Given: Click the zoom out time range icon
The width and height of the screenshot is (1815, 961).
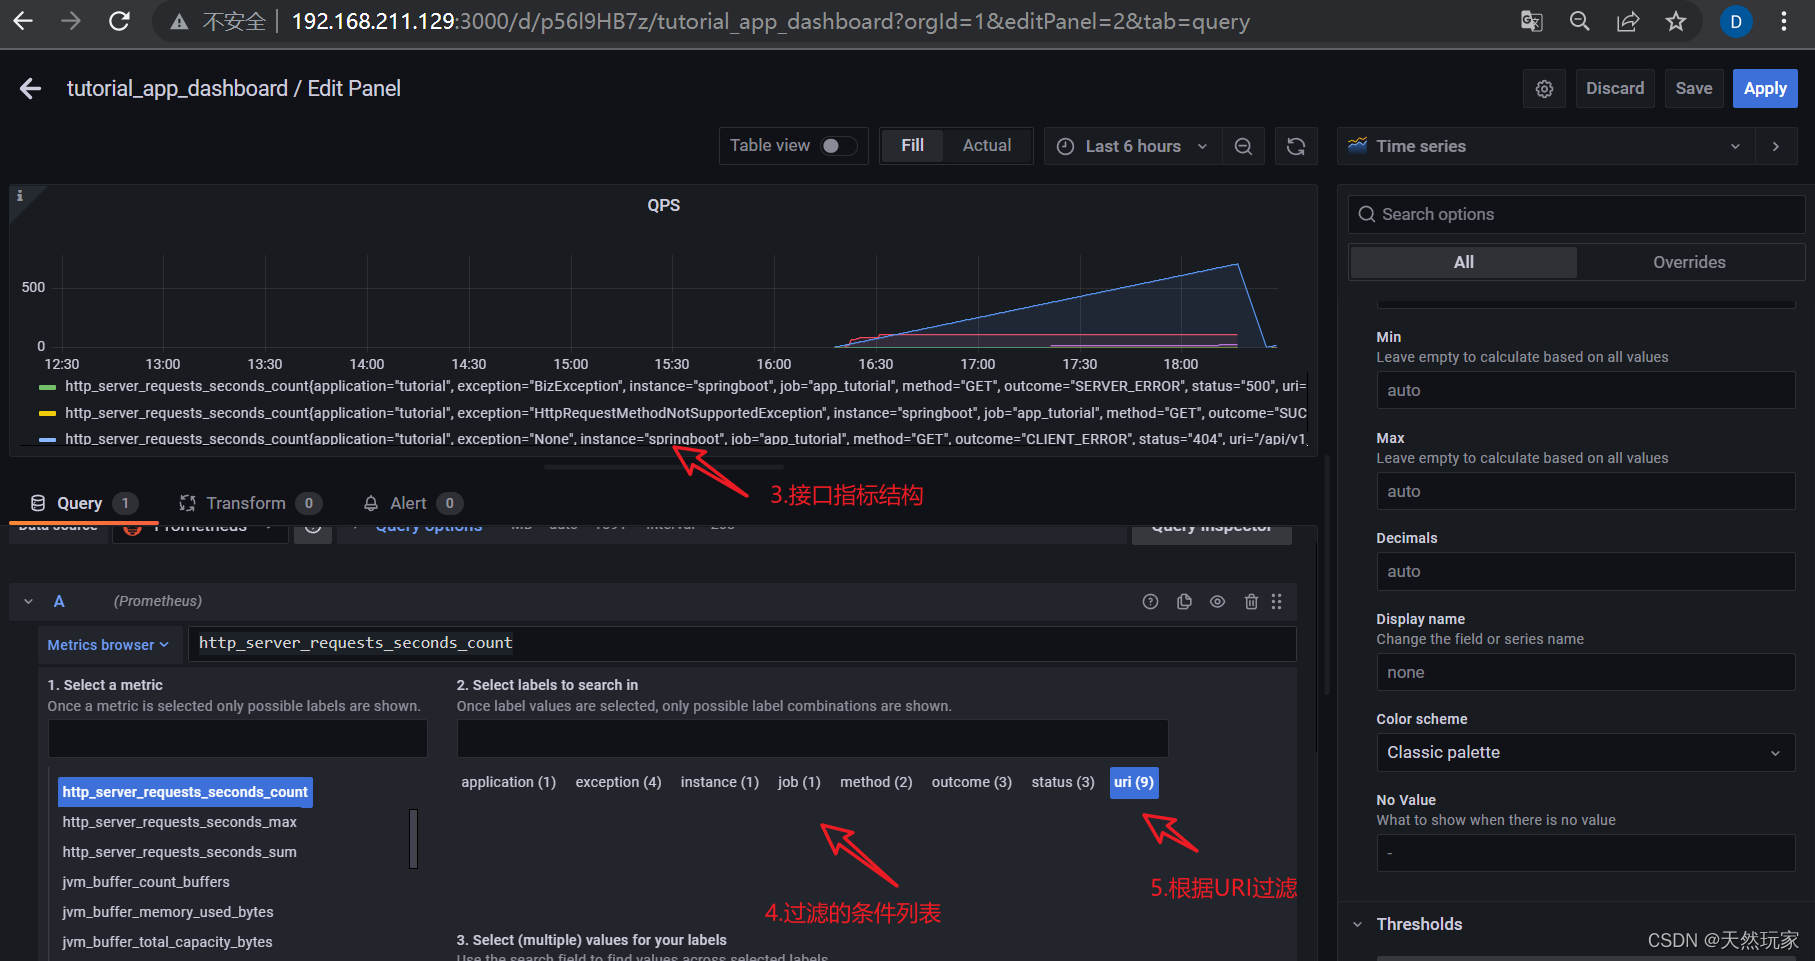Looking at the screenshot, I should point(1243,146).
